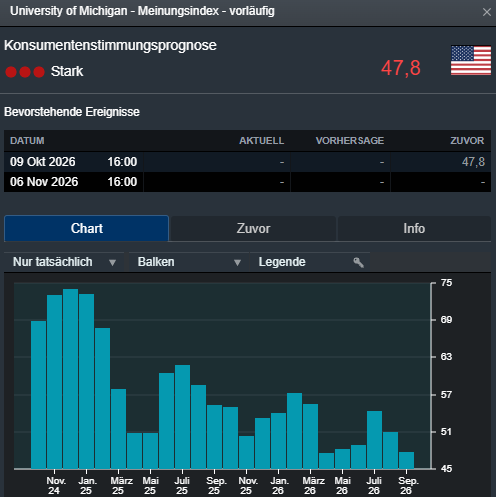This screenshot has height=497, width=496.
Task: Select the 09 Okt 2026 event row
Action: [247, 162]
